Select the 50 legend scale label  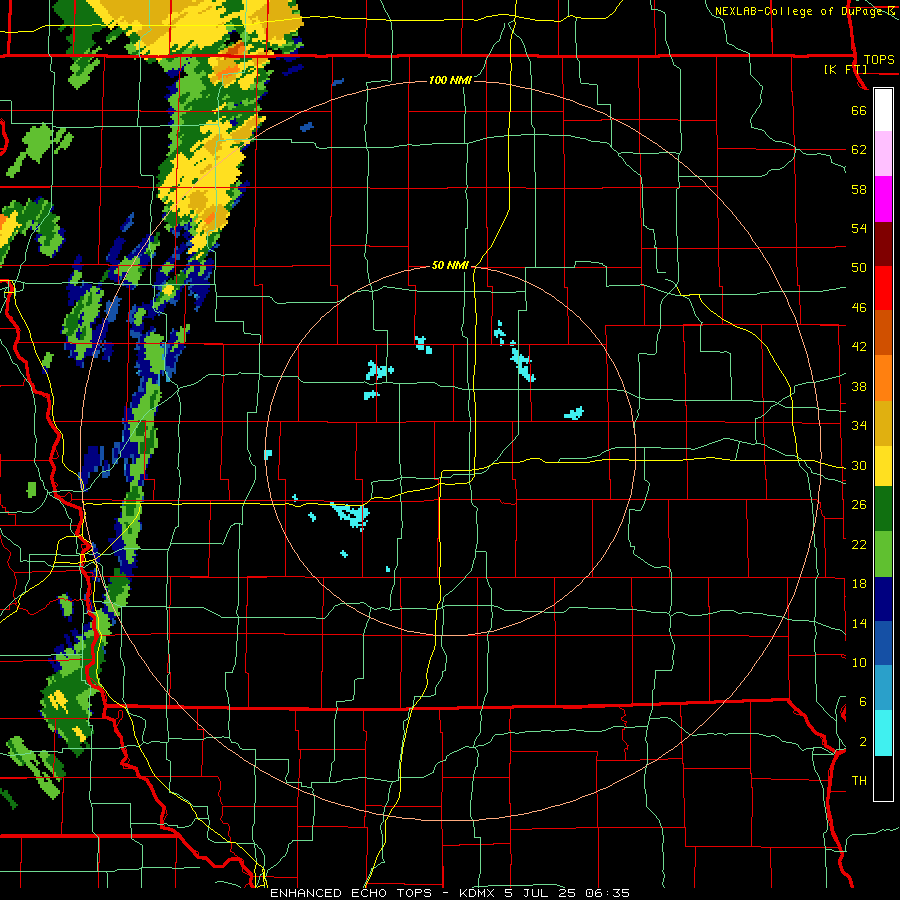pos(859,268)
